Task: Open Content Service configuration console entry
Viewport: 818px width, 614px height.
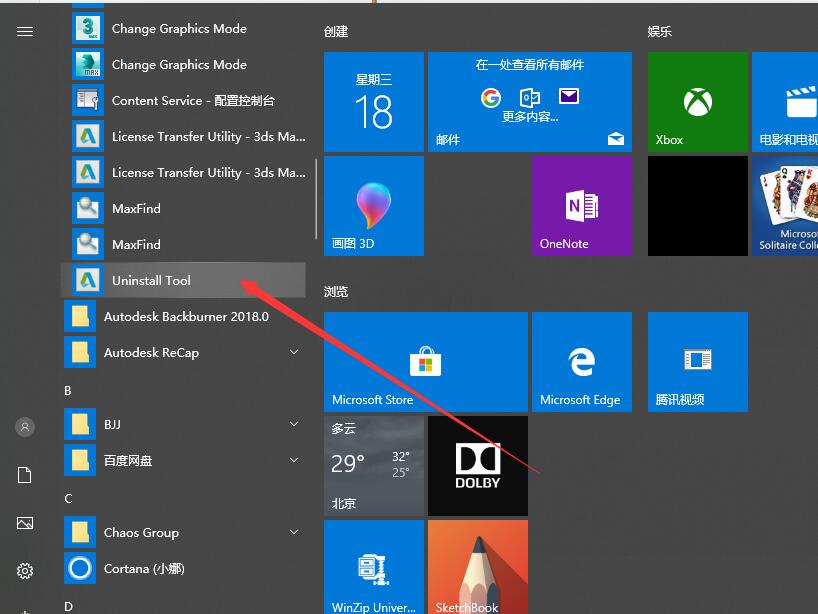Action: (183, 100)
